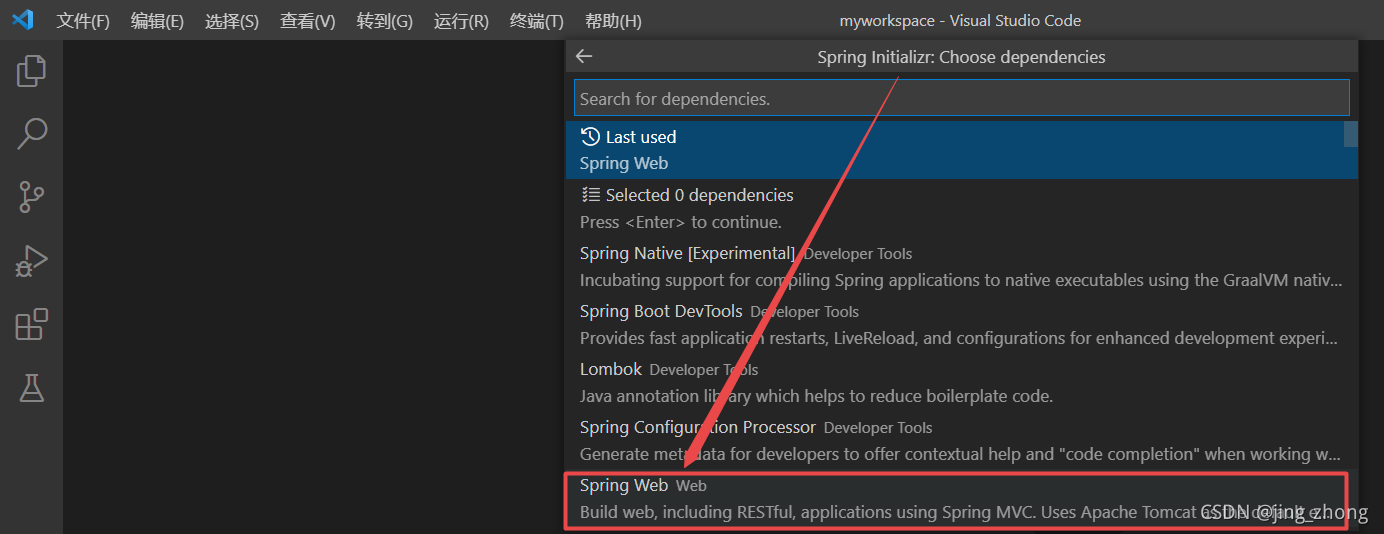Open the 帮助(H) menu
Screen dimensions: 1384x534
[x=613, y=21]
